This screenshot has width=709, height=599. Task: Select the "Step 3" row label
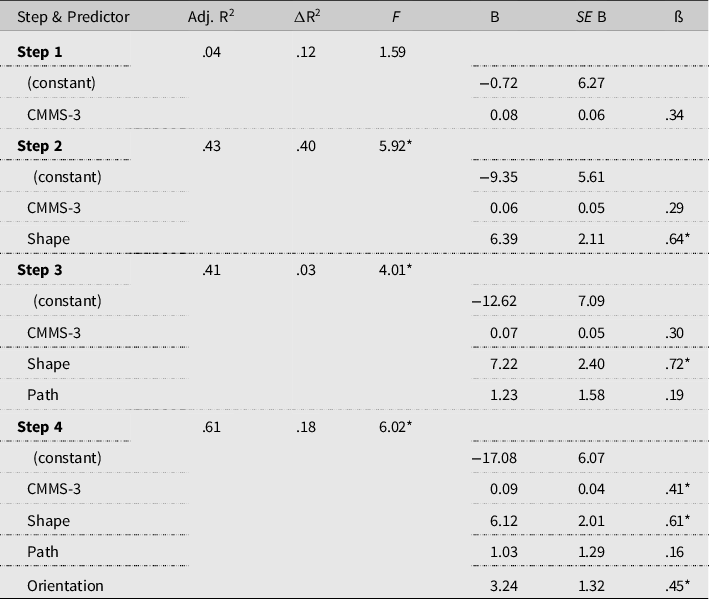pos(40,269)
